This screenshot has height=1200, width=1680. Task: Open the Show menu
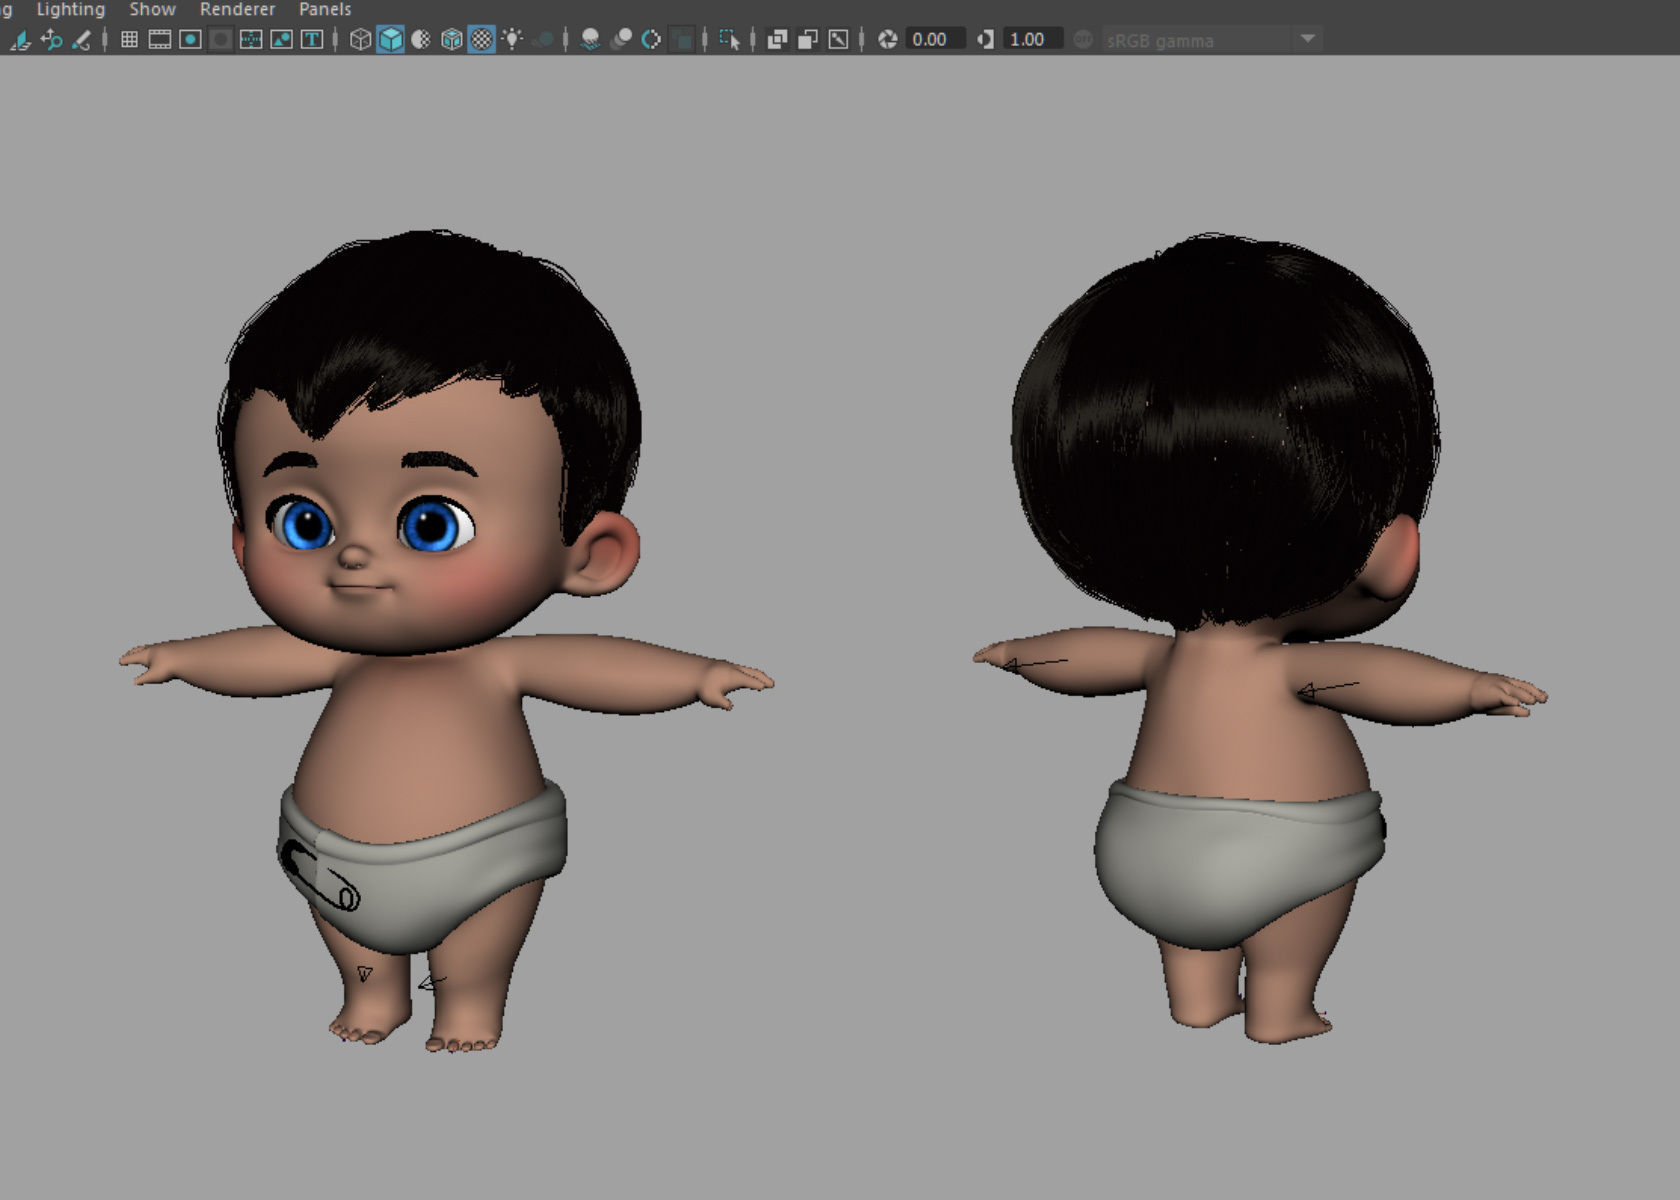pos(152,9)
